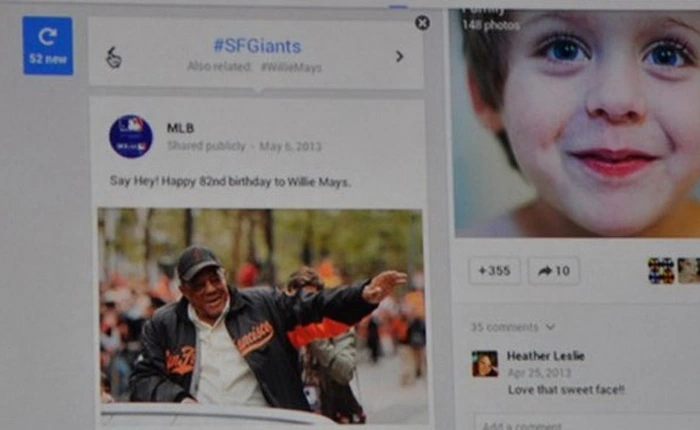
Task: Click the +355 plus-one button
Action: coord(494,271)
